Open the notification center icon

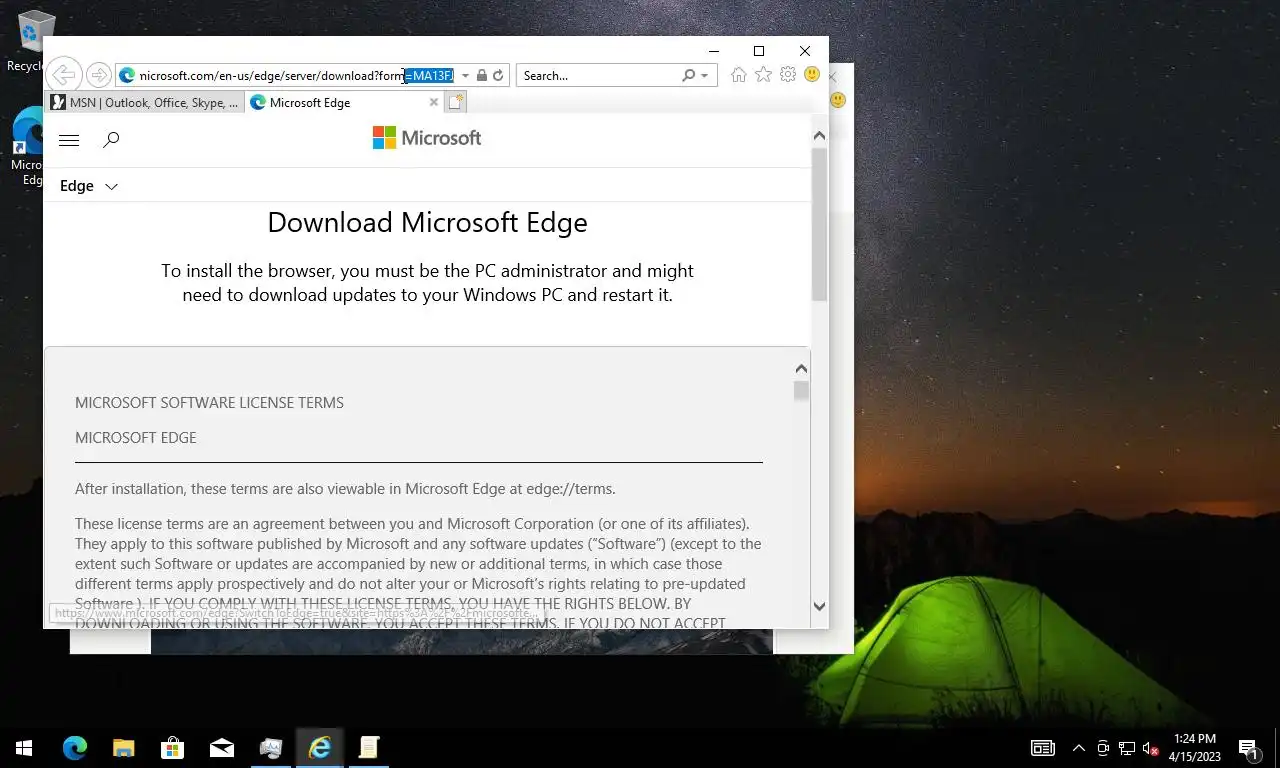tap(1249, 748)
